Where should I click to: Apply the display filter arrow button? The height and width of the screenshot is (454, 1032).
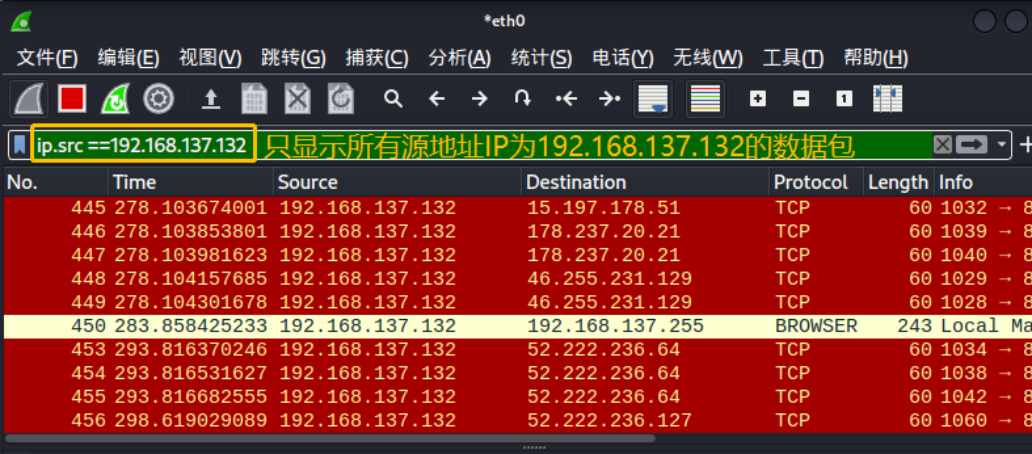tap(971, 144)
